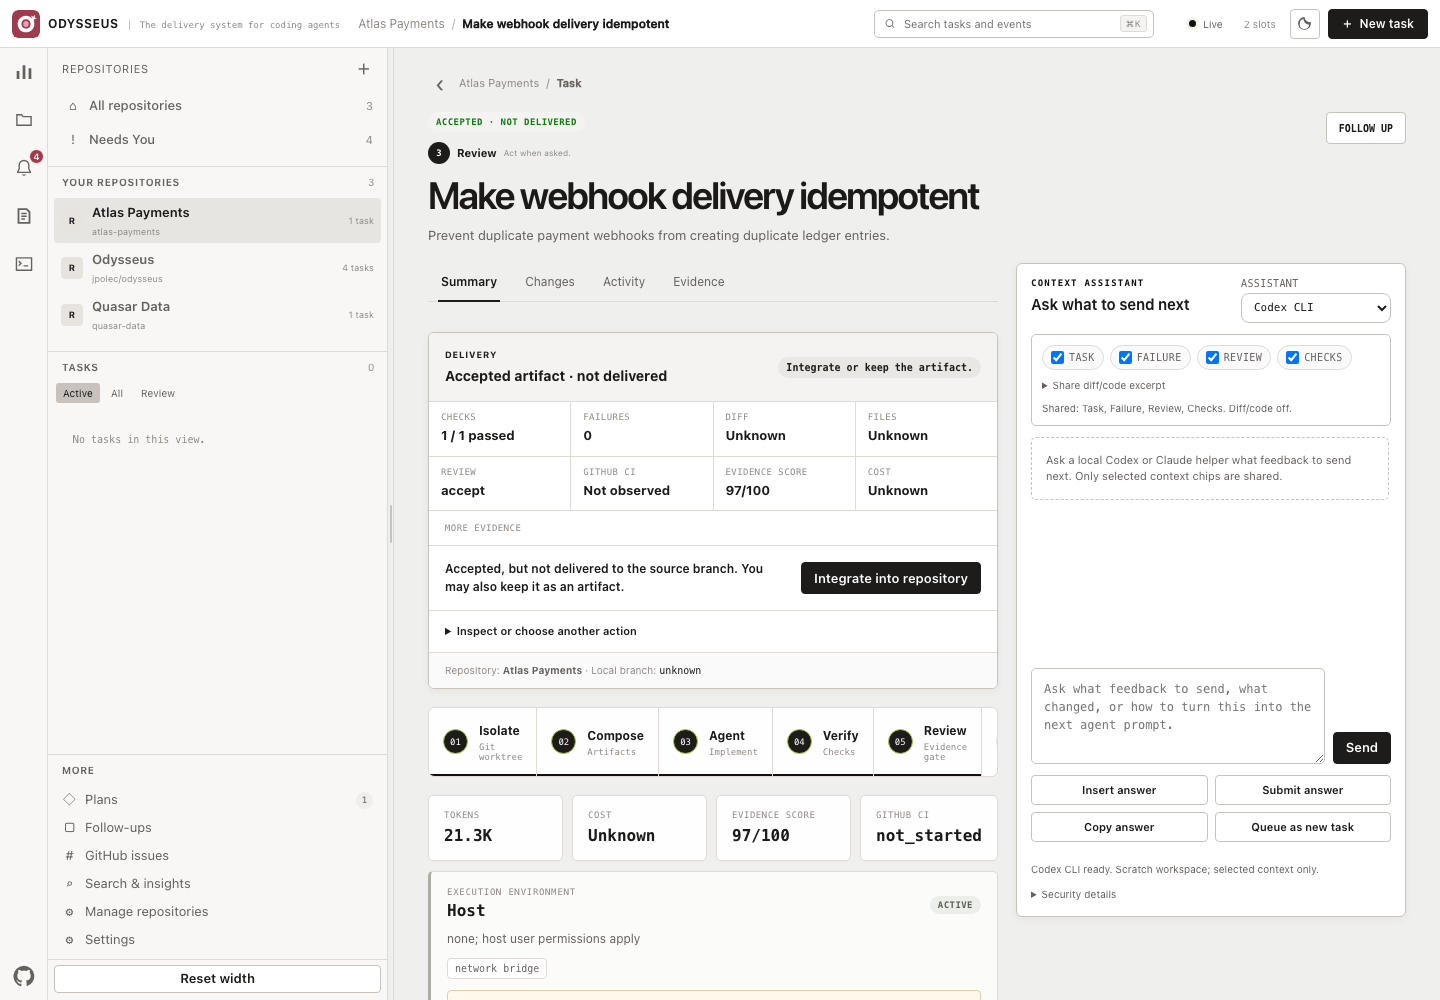1440x1000 pixels.
Task: Switch to the Evidence tab
Action: 699,282
